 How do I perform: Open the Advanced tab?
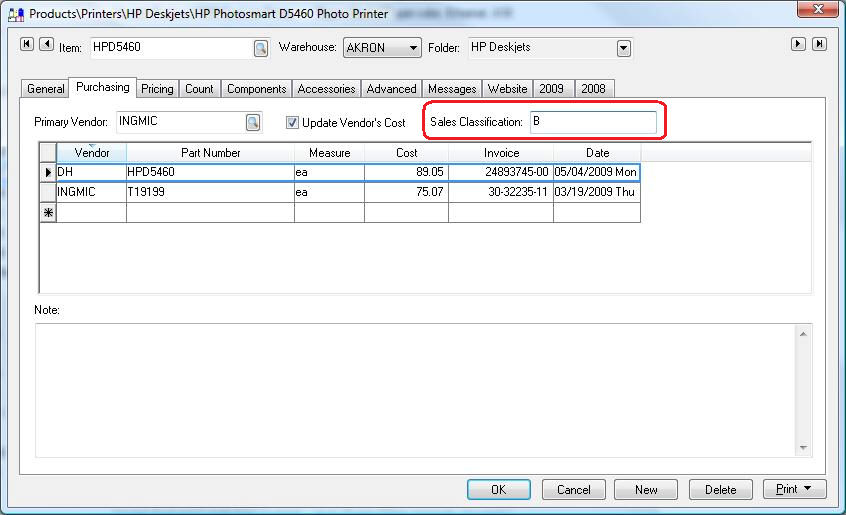[x=391, y=89]
